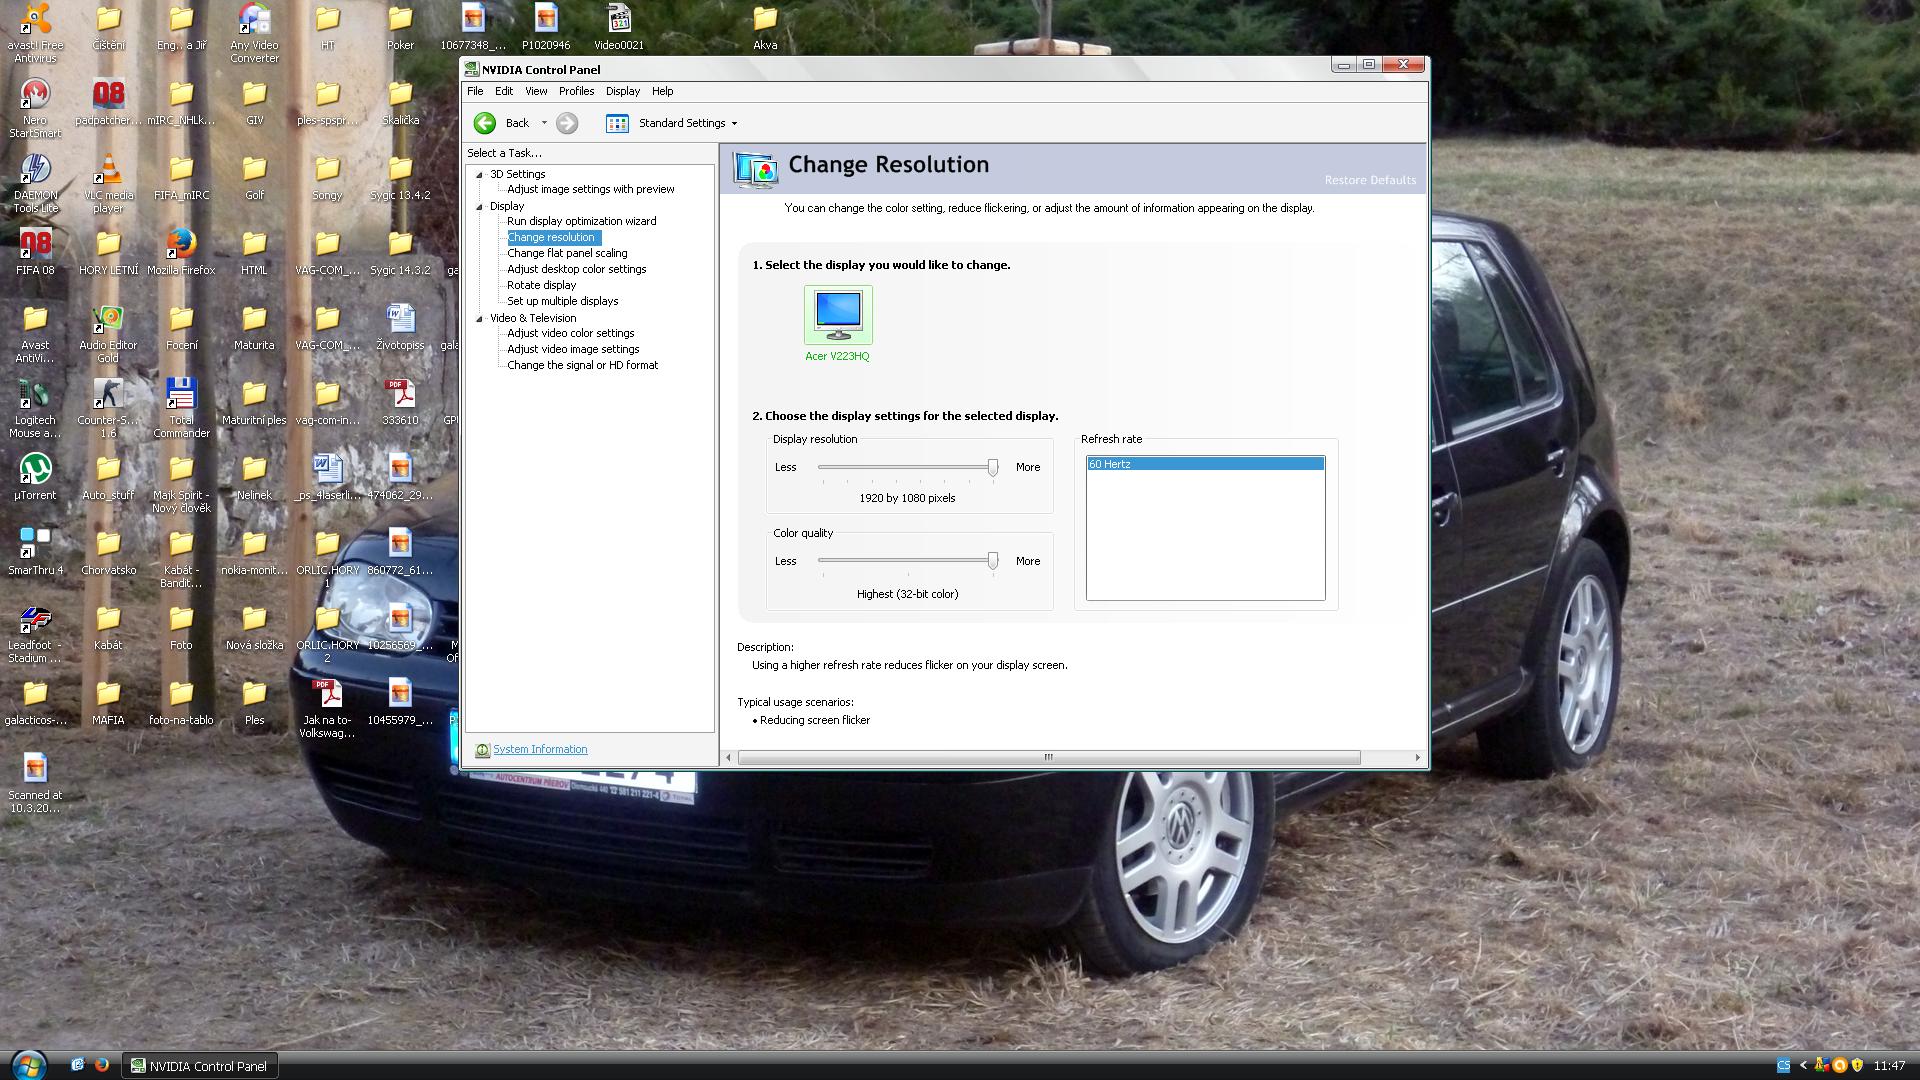This screenshot has width=1920, height=1080.
Task: Collapse the Video & Television tree node
Action: pos(479,319)
